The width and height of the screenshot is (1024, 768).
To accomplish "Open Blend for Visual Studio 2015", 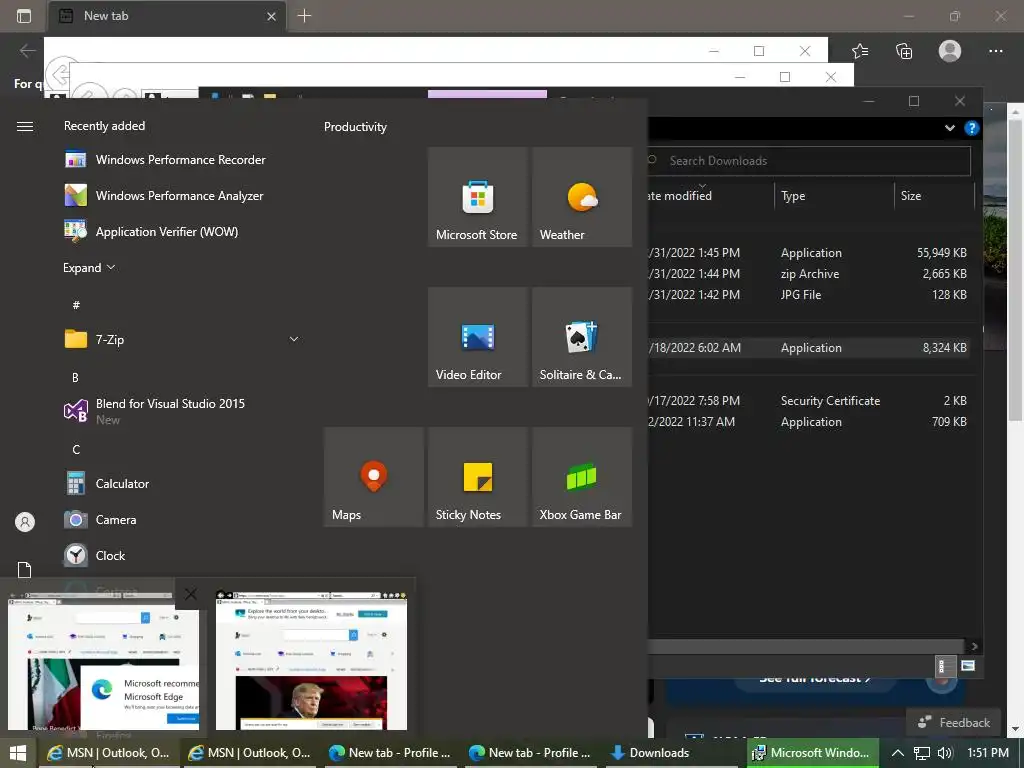I will click(x=180, y=411).
